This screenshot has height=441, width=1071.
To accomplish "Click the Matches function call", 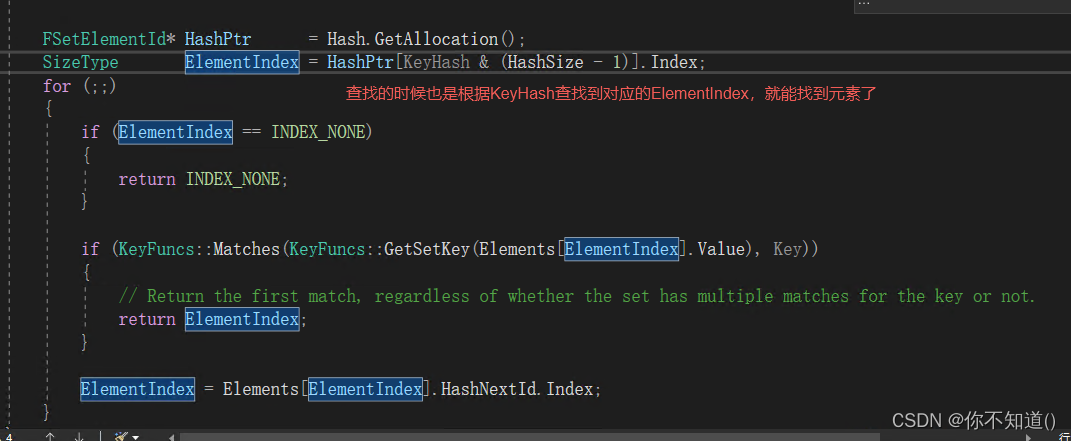I will (247, 249).
